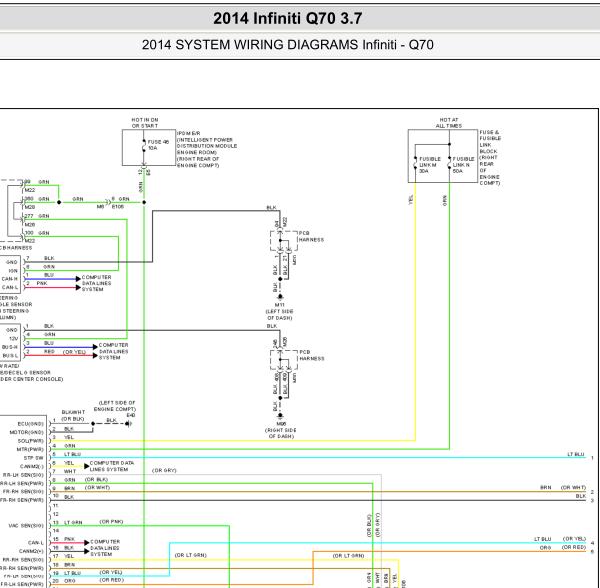This screenshot has height=588, width=600.
Task: Select the 'M6' connector label
Action: point(100,207)
